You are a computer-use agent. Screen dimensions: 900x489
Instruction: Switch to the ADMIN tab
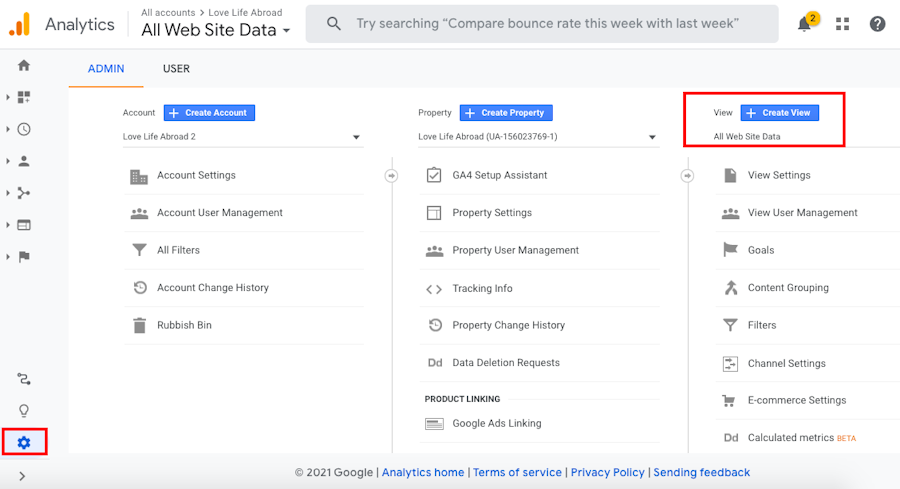106,69
